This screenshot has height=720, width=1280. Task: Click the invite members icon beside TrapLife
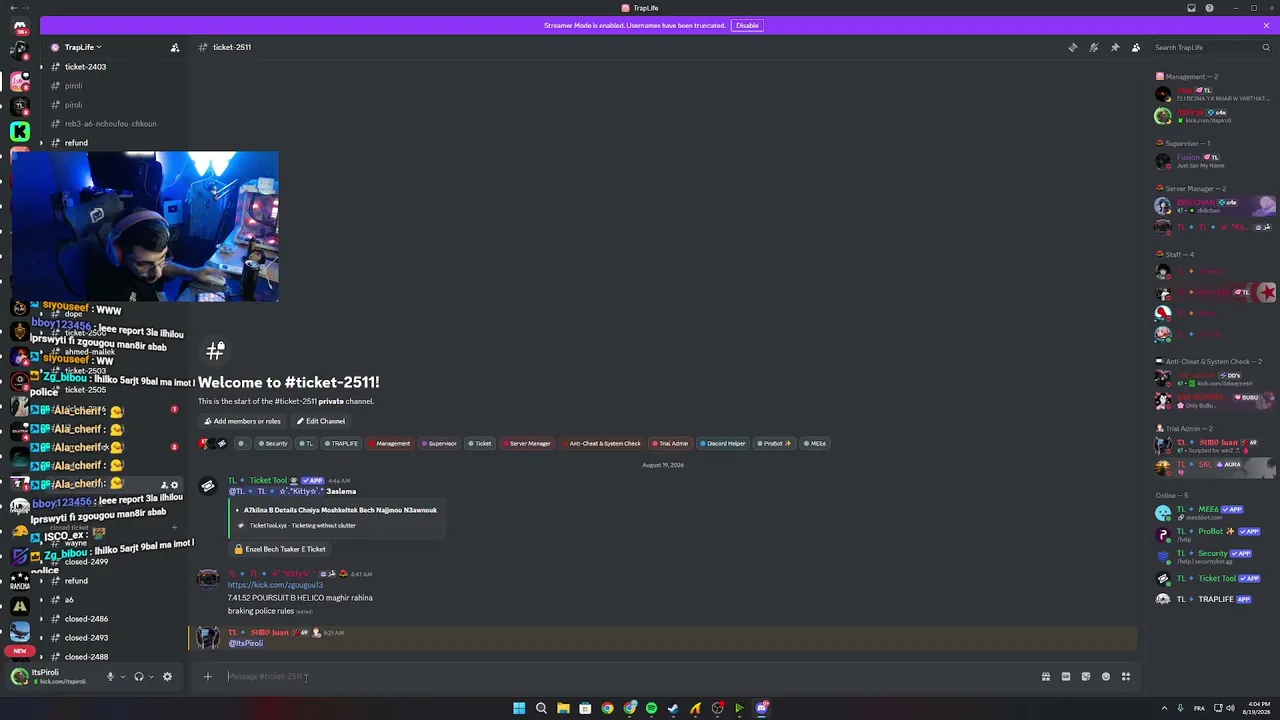(x=175, y=47)
